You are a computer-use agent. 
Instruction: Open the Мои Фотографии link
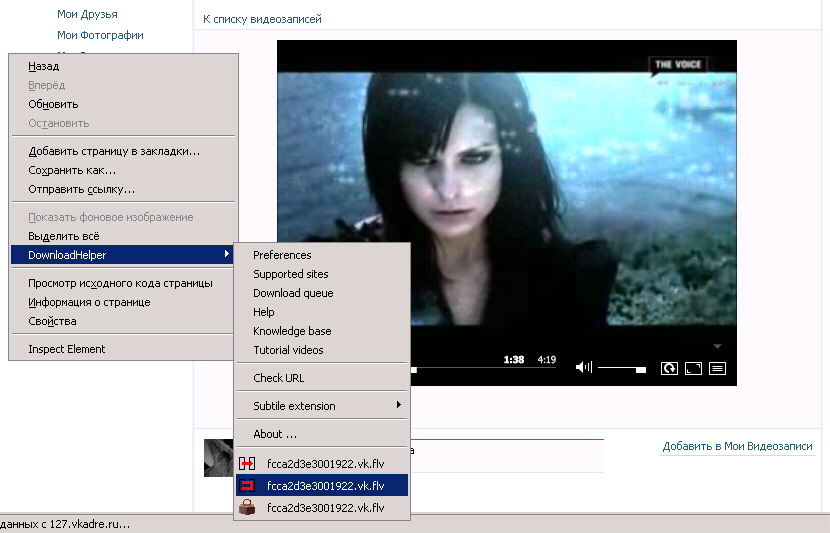pos(100,35)
